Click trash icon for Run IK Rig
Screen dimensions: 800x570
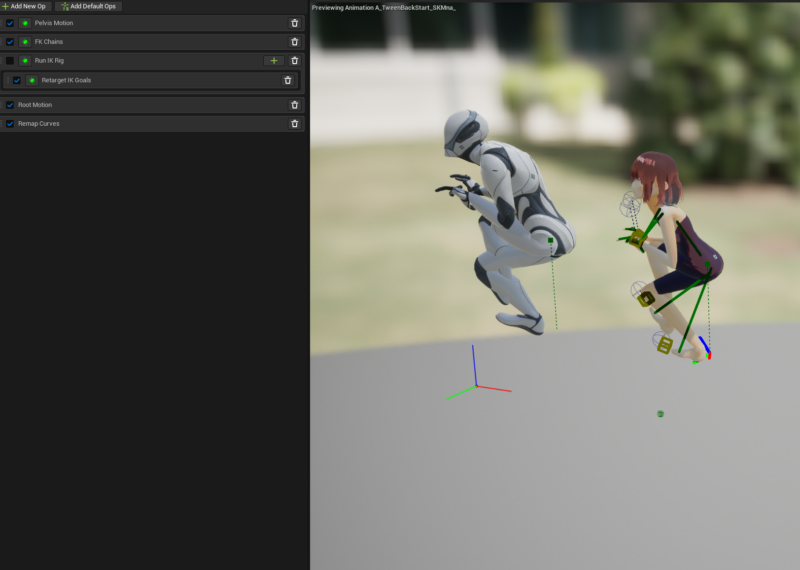(x=294, y=61)
